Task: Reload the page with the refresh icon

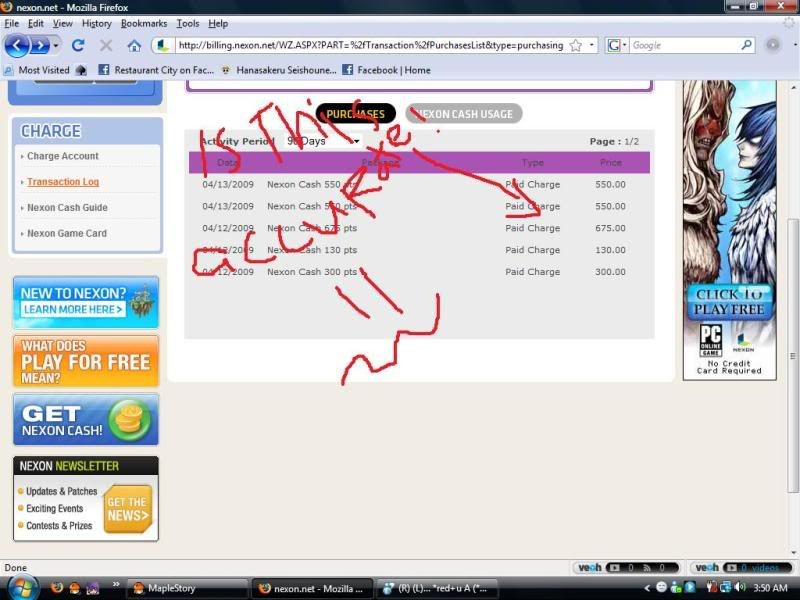Action: click(x=79, y=45)
